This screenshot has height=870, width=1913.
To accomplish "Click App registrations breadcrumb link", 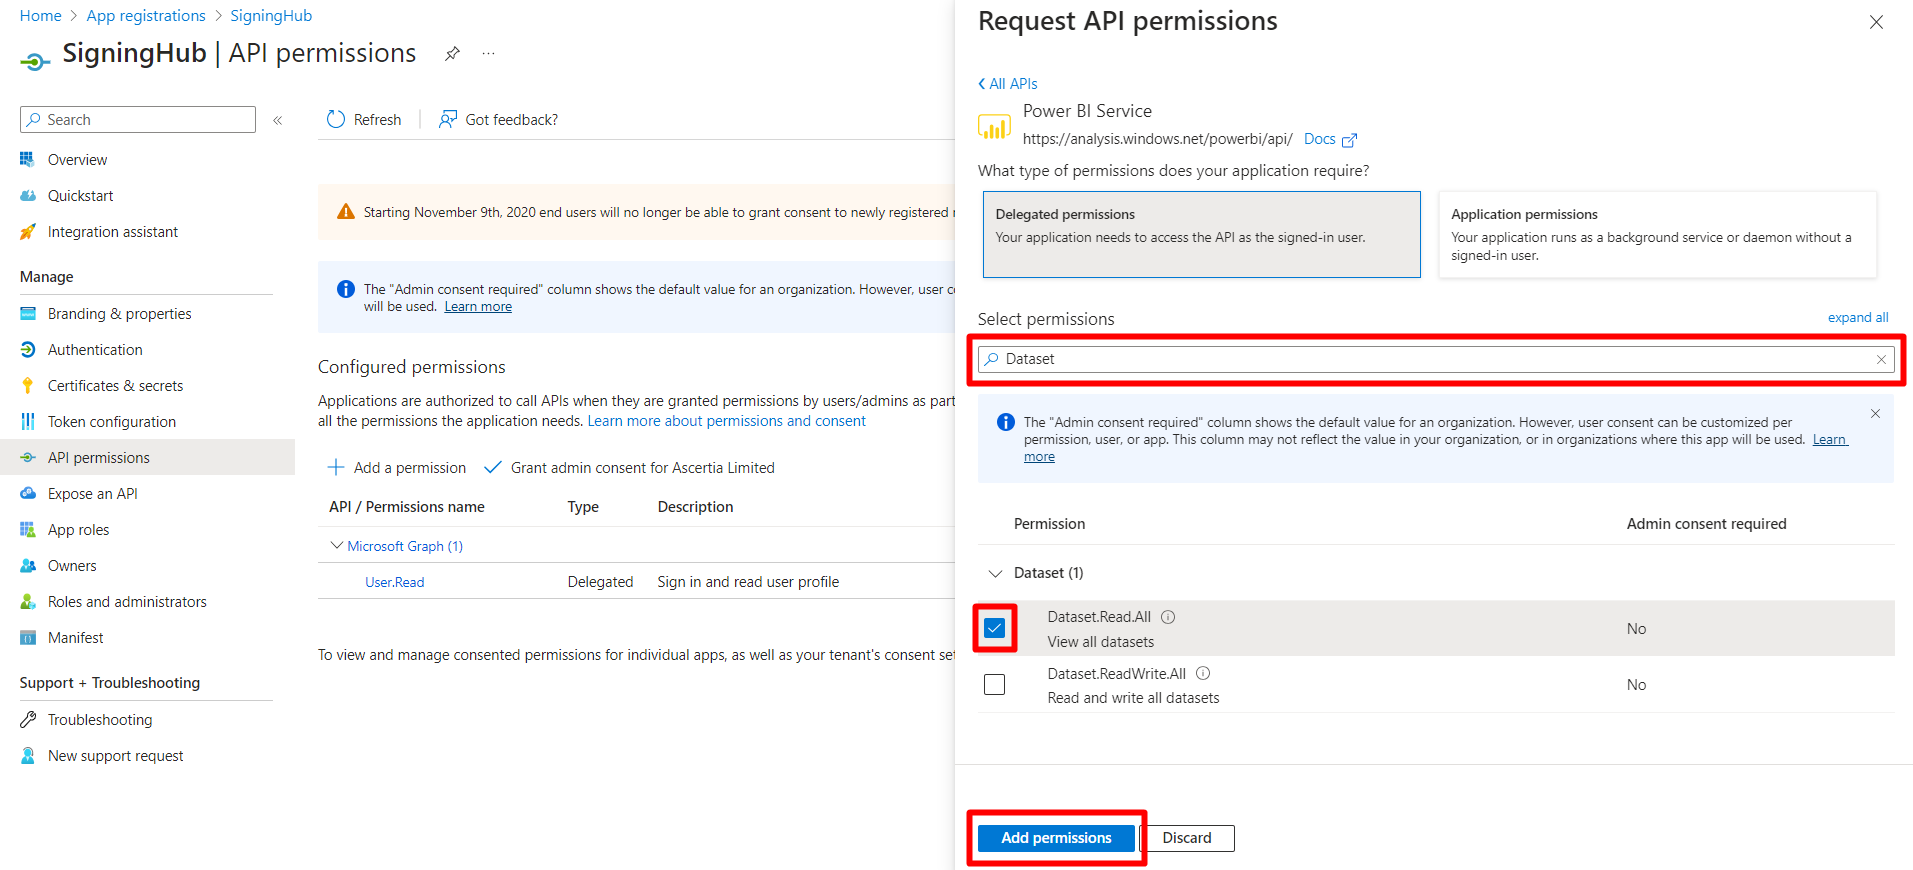I will pos(146,16).
